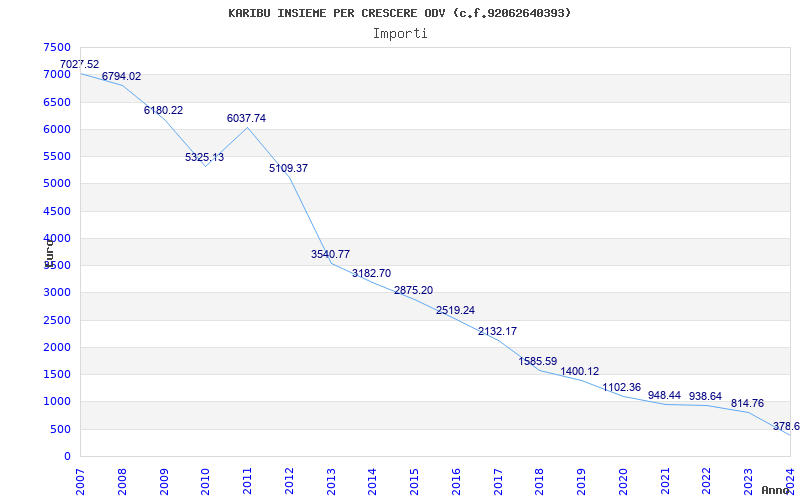Select the 5109.37 data label
800x500 pixels.
pos(288,168)
